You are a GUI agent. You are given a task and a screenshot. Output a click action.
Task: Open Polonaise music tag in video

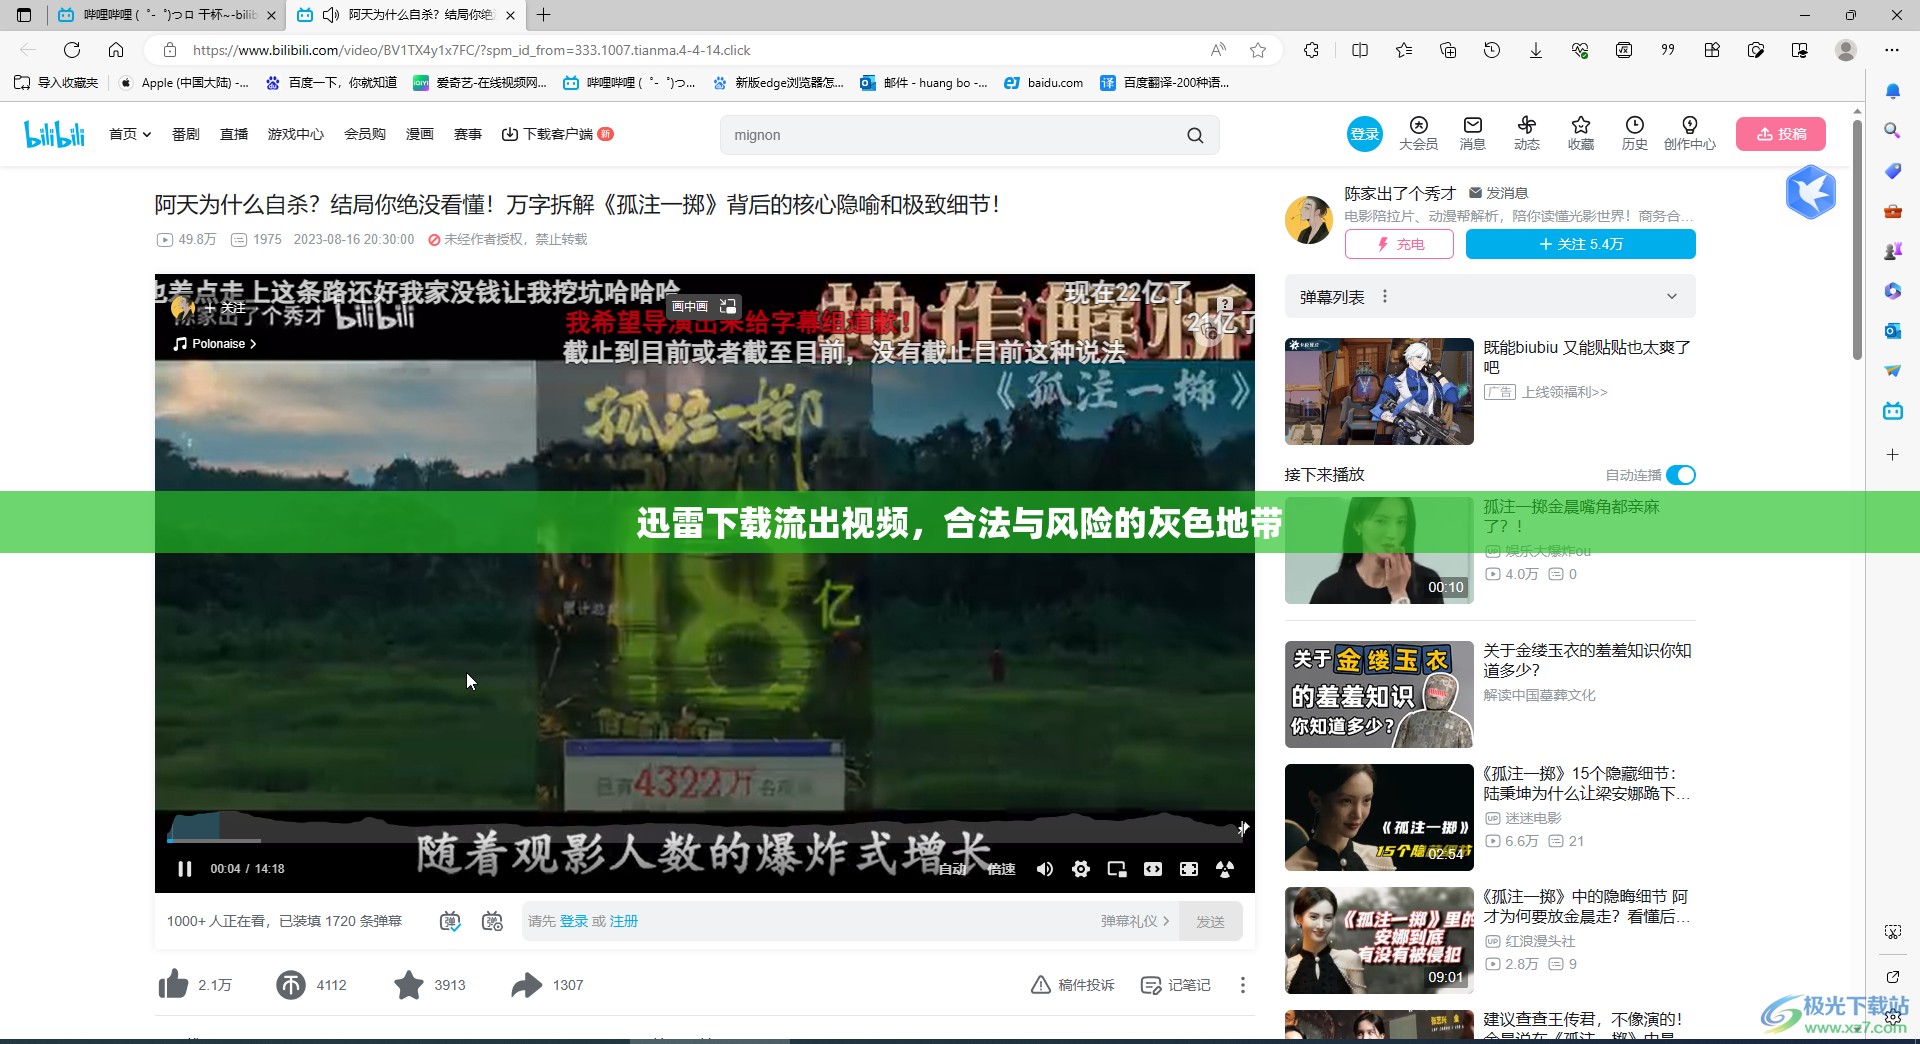pyautogui.click(x=215, y=344)
